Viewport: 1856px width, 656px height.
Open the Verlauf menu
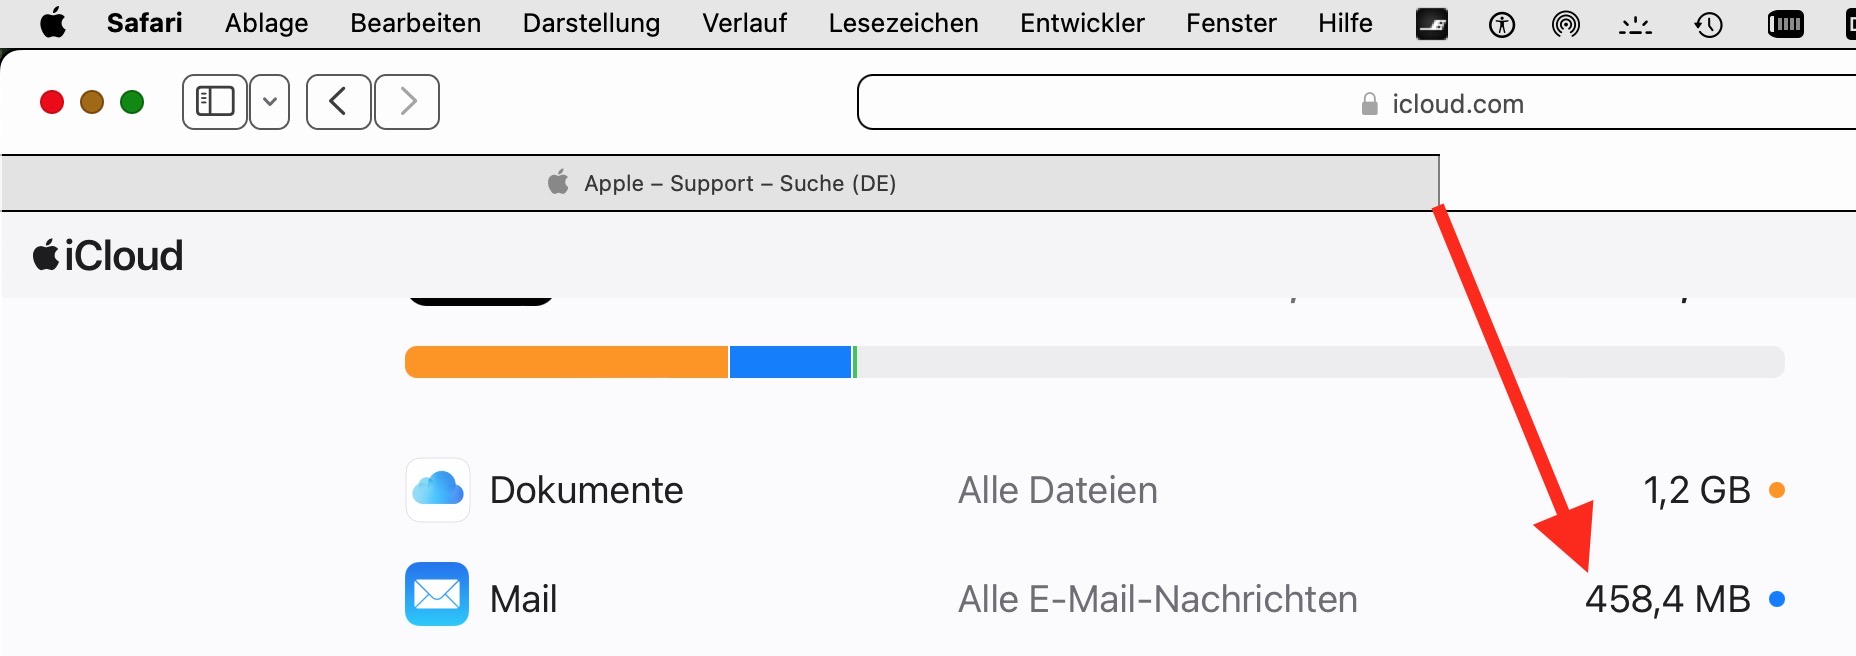[x=744, y=23]
